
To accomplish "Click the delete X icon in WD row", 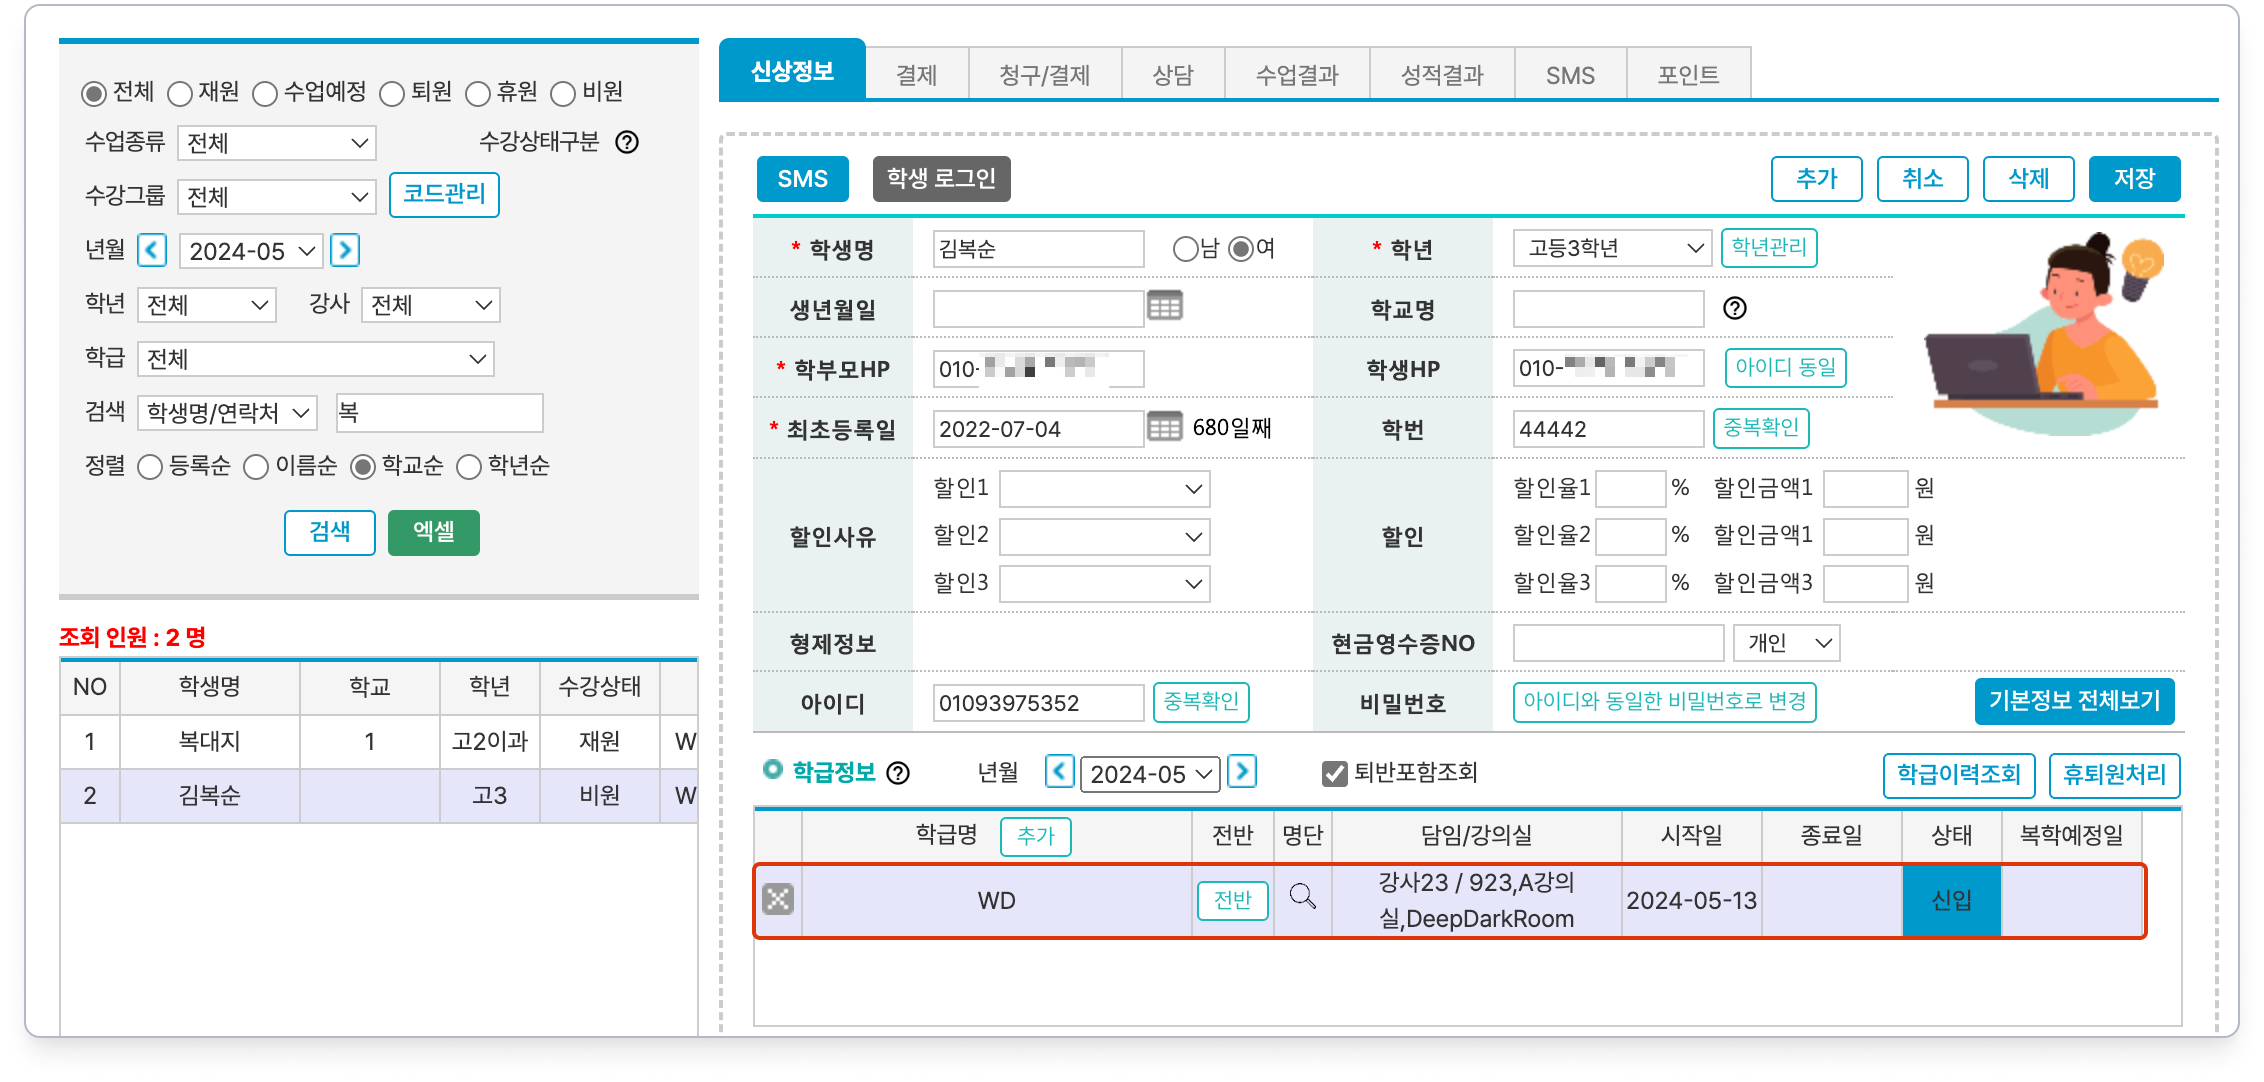I will coord(778,899).
